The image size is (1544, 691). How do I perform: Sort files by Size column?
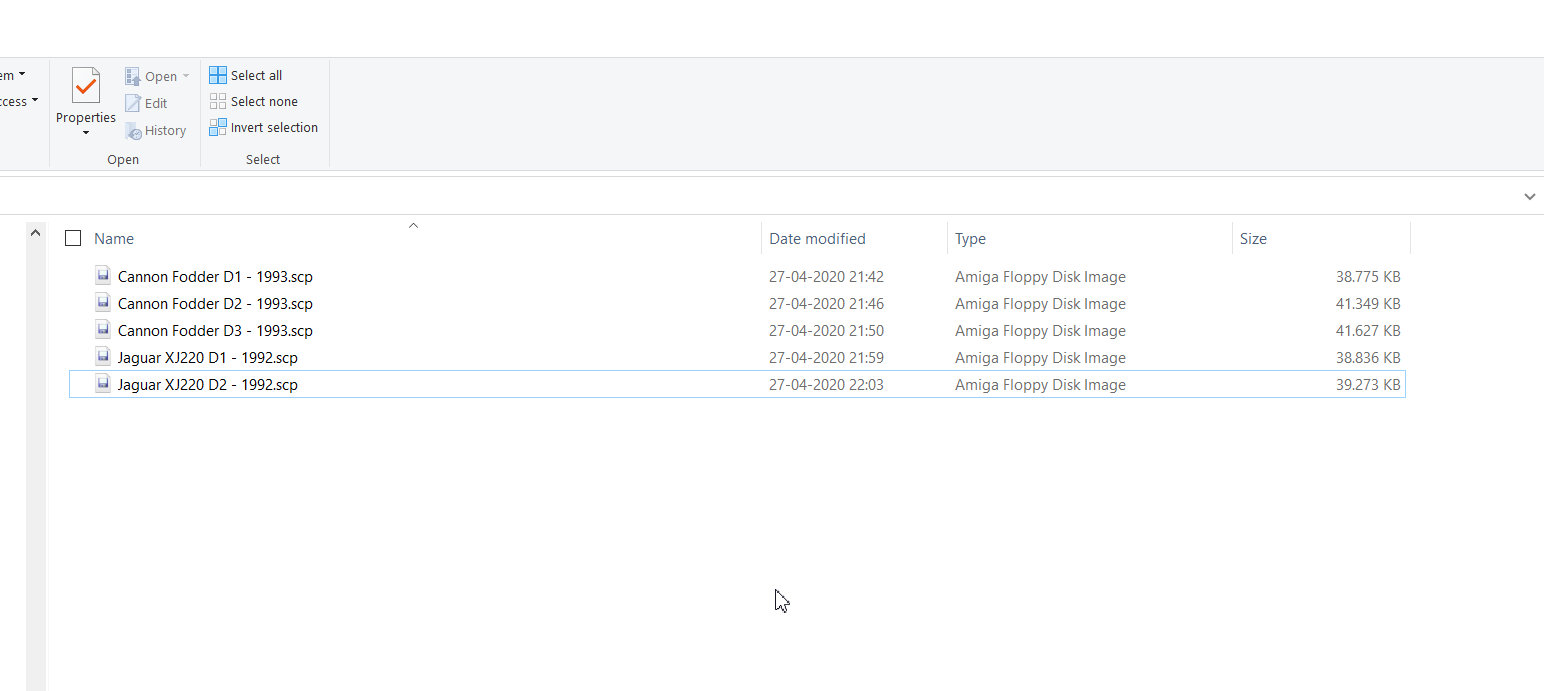pyautogui.click(x=1253, y=239)
